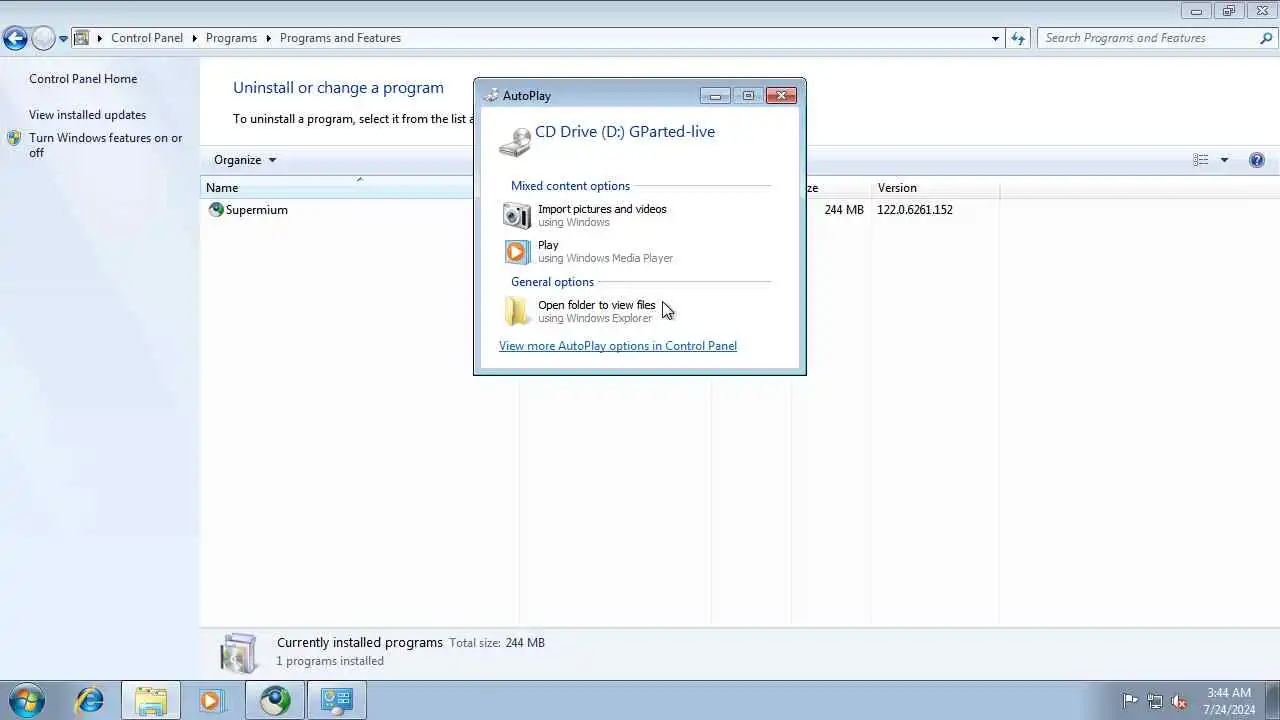Go to Programs breadcrumb

tap(231, 38)
